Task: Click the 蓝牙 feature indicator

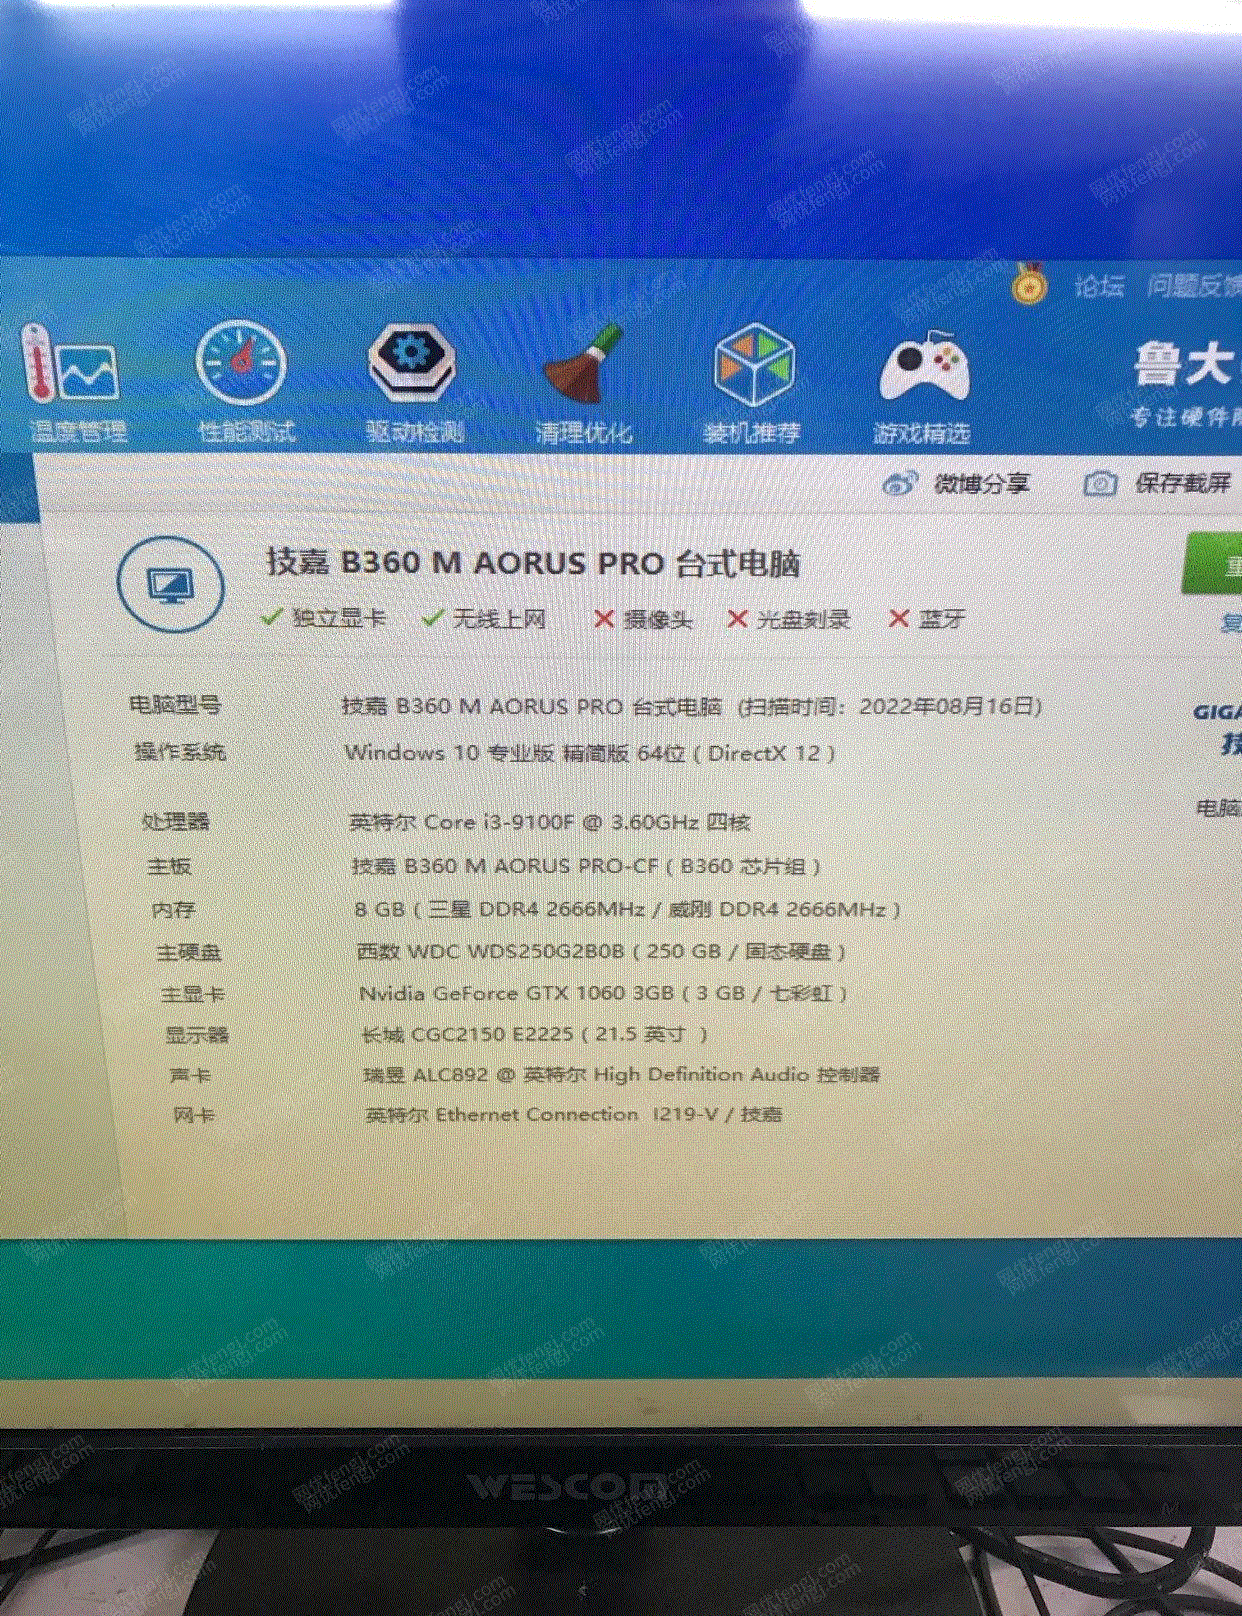Action: pyautogui.click(x=927, y=620)
